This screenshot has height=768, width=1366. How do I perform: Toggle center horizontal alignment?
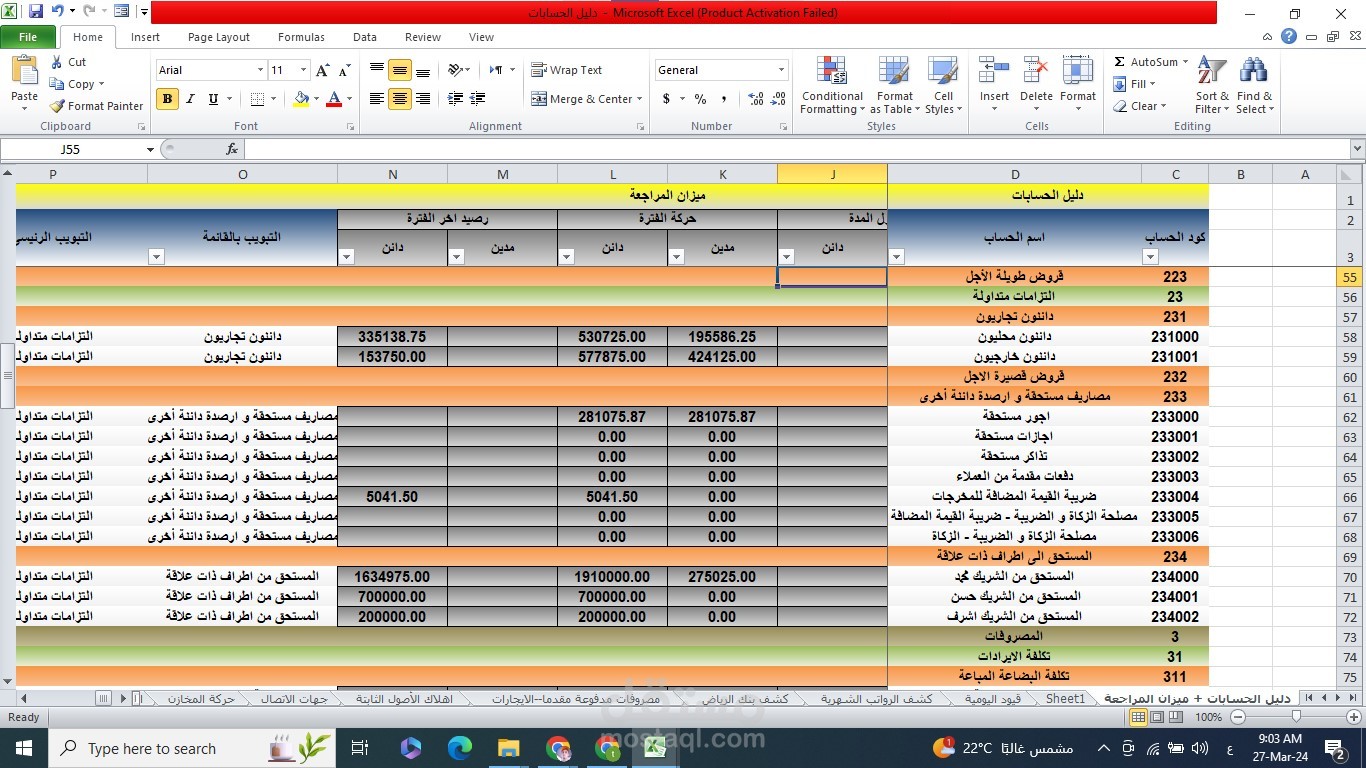(x=400, y=99)
